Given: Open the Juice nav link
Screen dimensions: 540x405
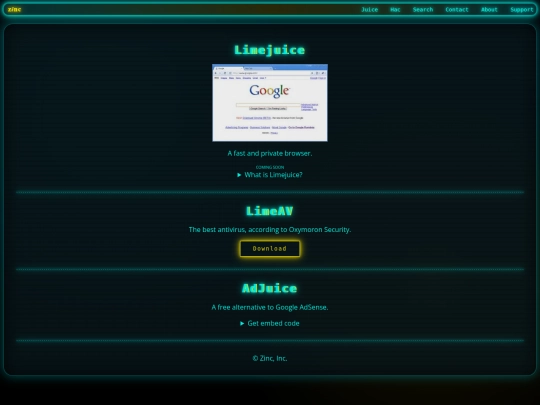Looking at the screenshot, I should point(370,10).
